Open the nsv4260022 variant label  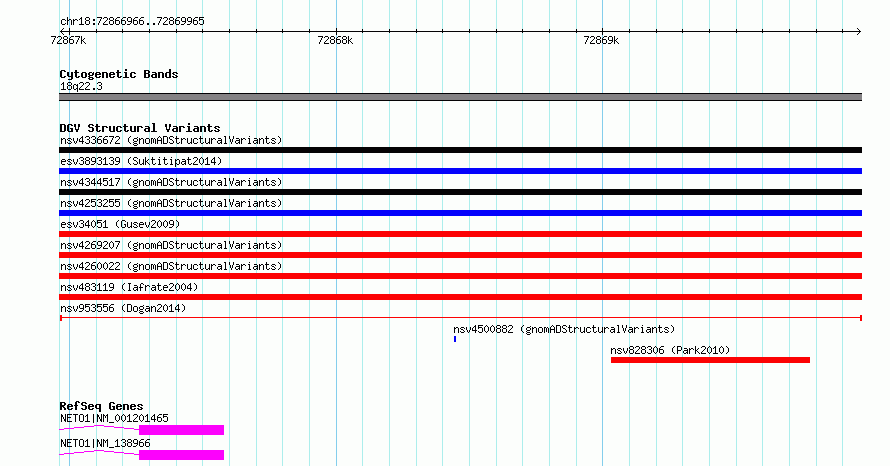171,266
